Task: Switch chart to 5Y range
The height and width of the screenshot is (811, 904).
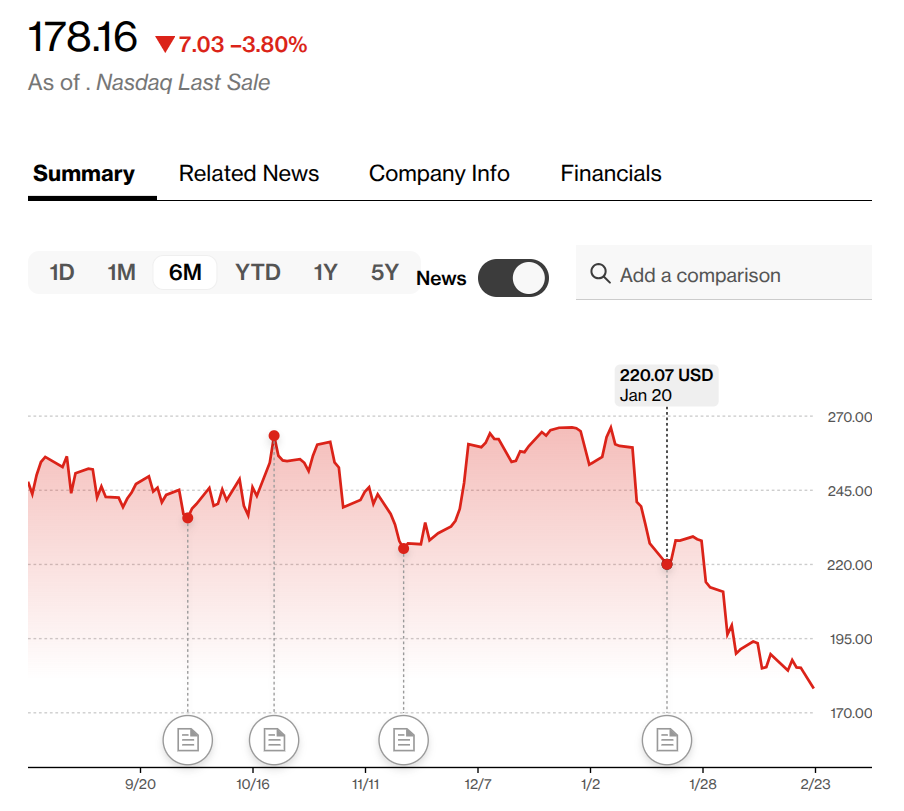Action: pos(384,272)
